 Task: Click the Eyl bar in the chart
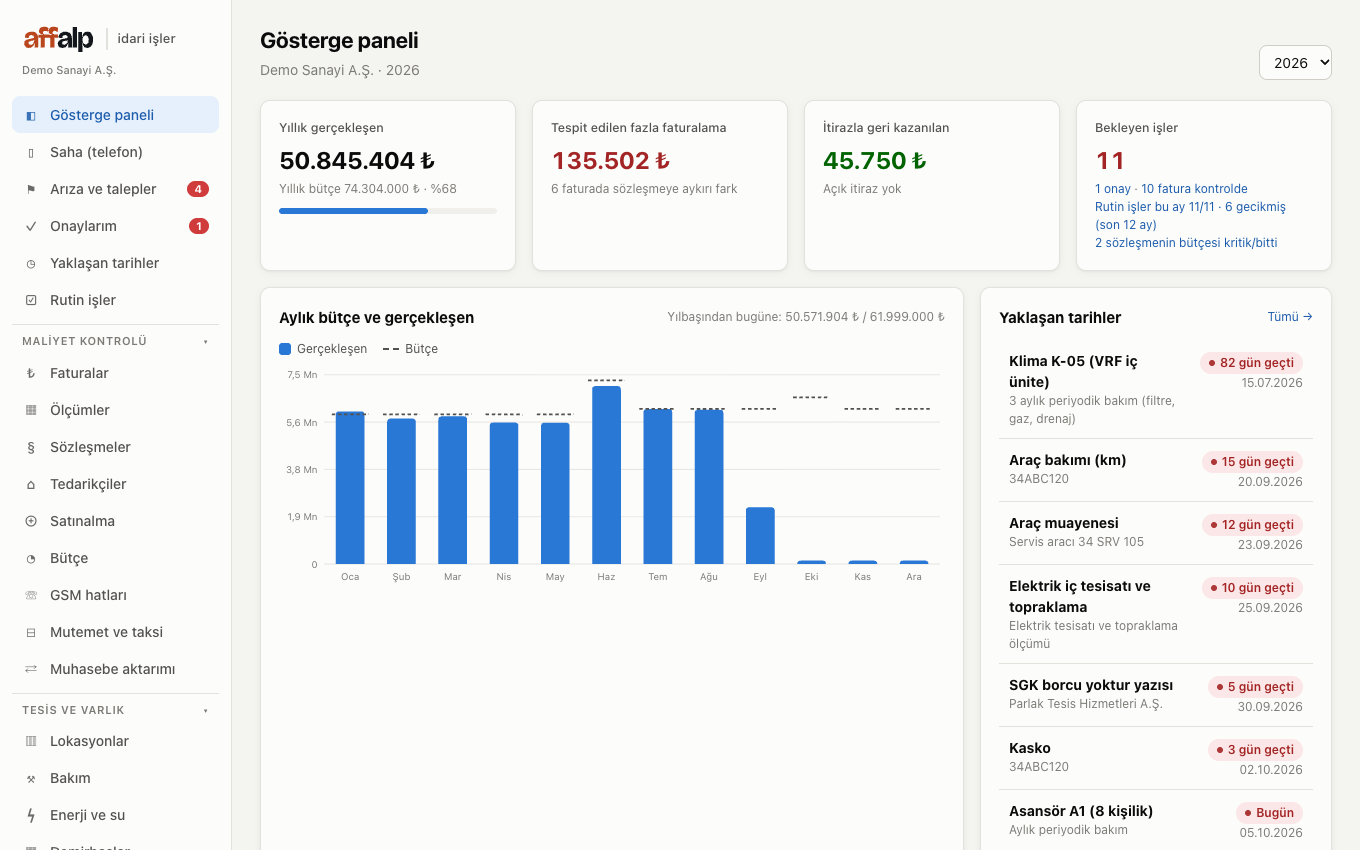760,536
